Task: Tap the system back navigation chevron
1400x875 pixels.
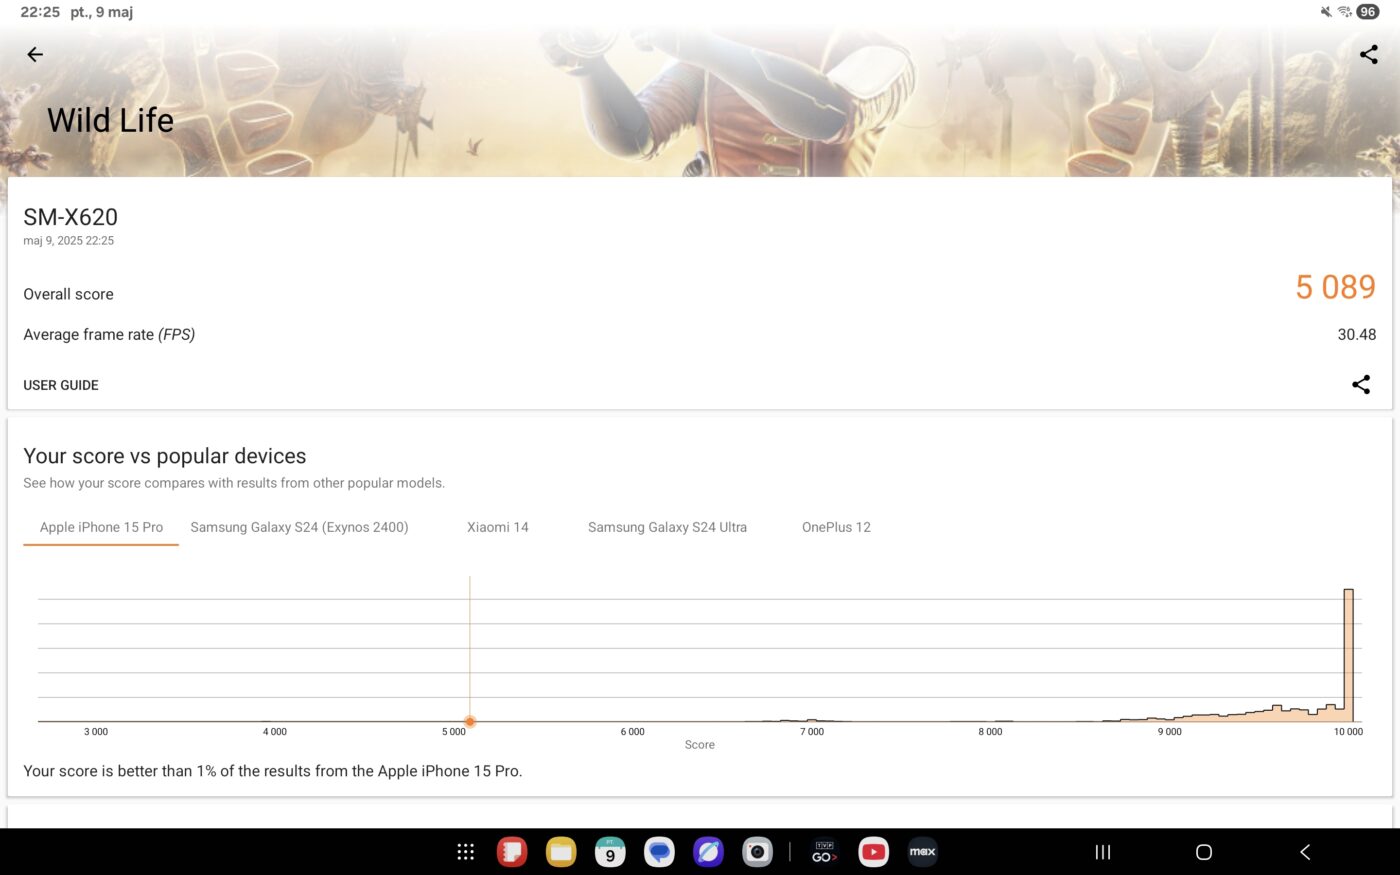Action: click(x=1305, y=852)
